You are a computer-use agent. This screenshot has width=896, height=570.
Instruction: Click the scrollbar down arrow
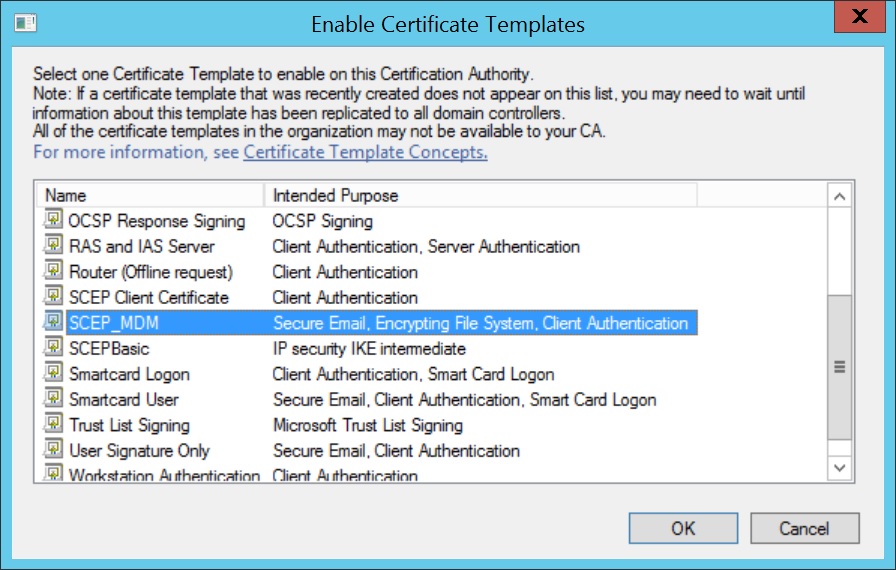[x=840, y=467]
